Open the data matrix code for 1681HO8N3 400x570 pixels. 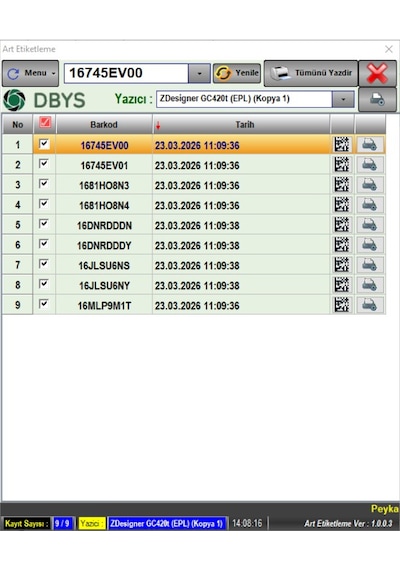(341, 185)
